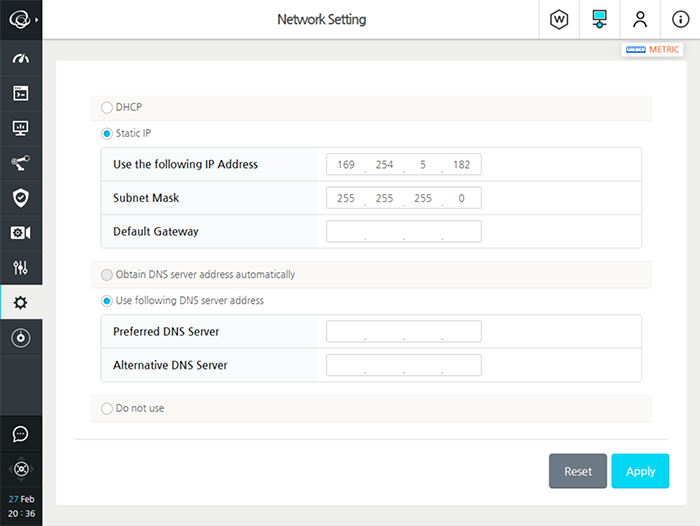This screenshot has width=700, height=526.
Task: Click the Alternative DNS Server label
Action: pyautogui.click(x=170, y=365)
